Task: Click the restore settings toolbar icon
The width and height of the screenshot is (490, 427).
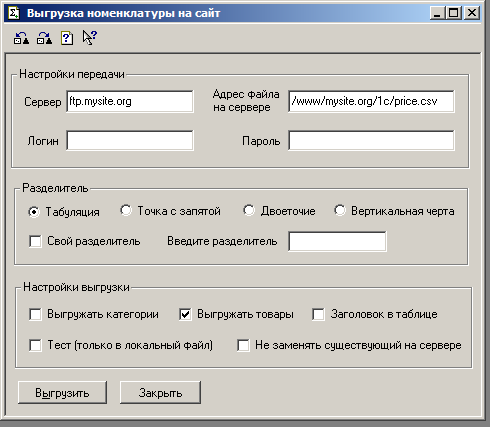Action: [x=21, y=38]
